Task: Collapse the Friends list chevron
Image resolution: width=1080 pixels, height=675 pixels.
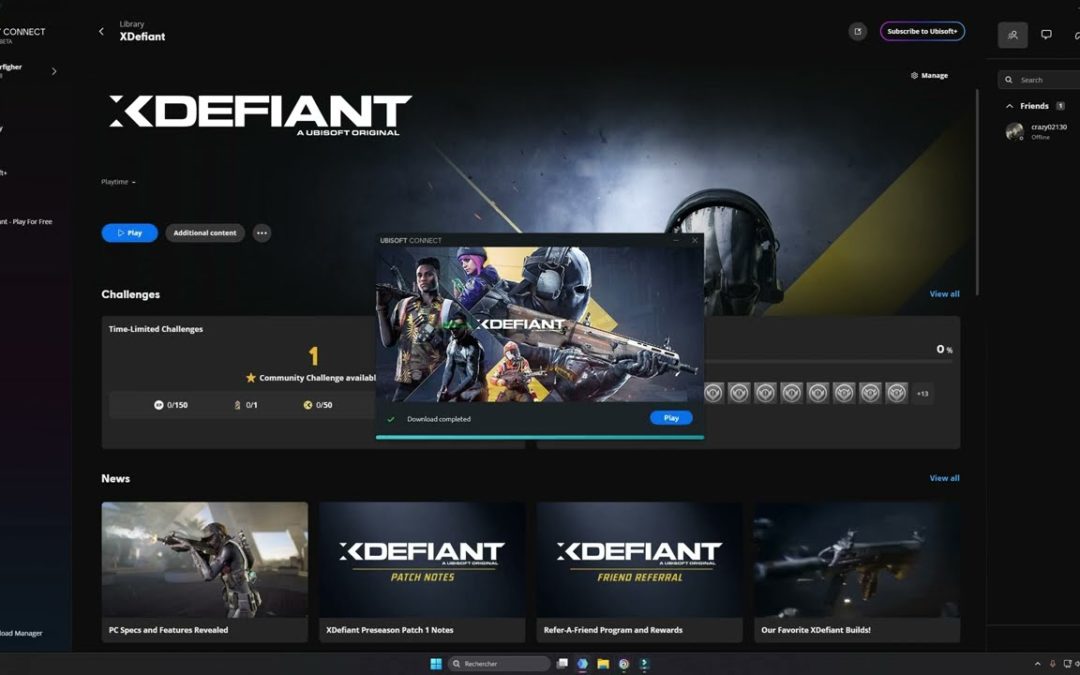Action: [1010, 106]
